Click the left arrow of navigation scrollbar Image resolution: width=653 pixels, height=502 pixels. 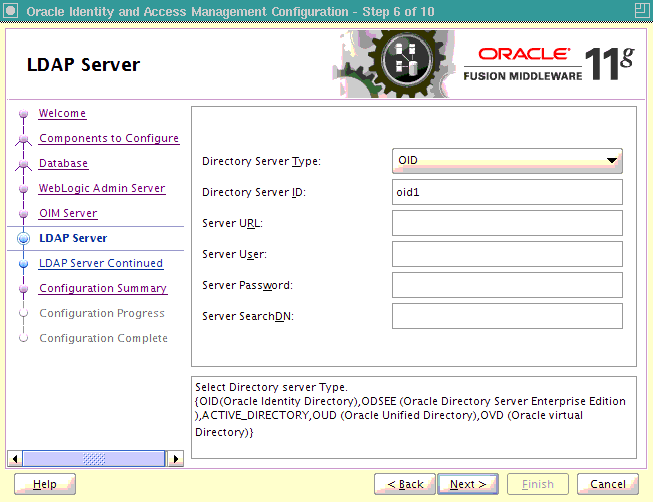point(15,459)
